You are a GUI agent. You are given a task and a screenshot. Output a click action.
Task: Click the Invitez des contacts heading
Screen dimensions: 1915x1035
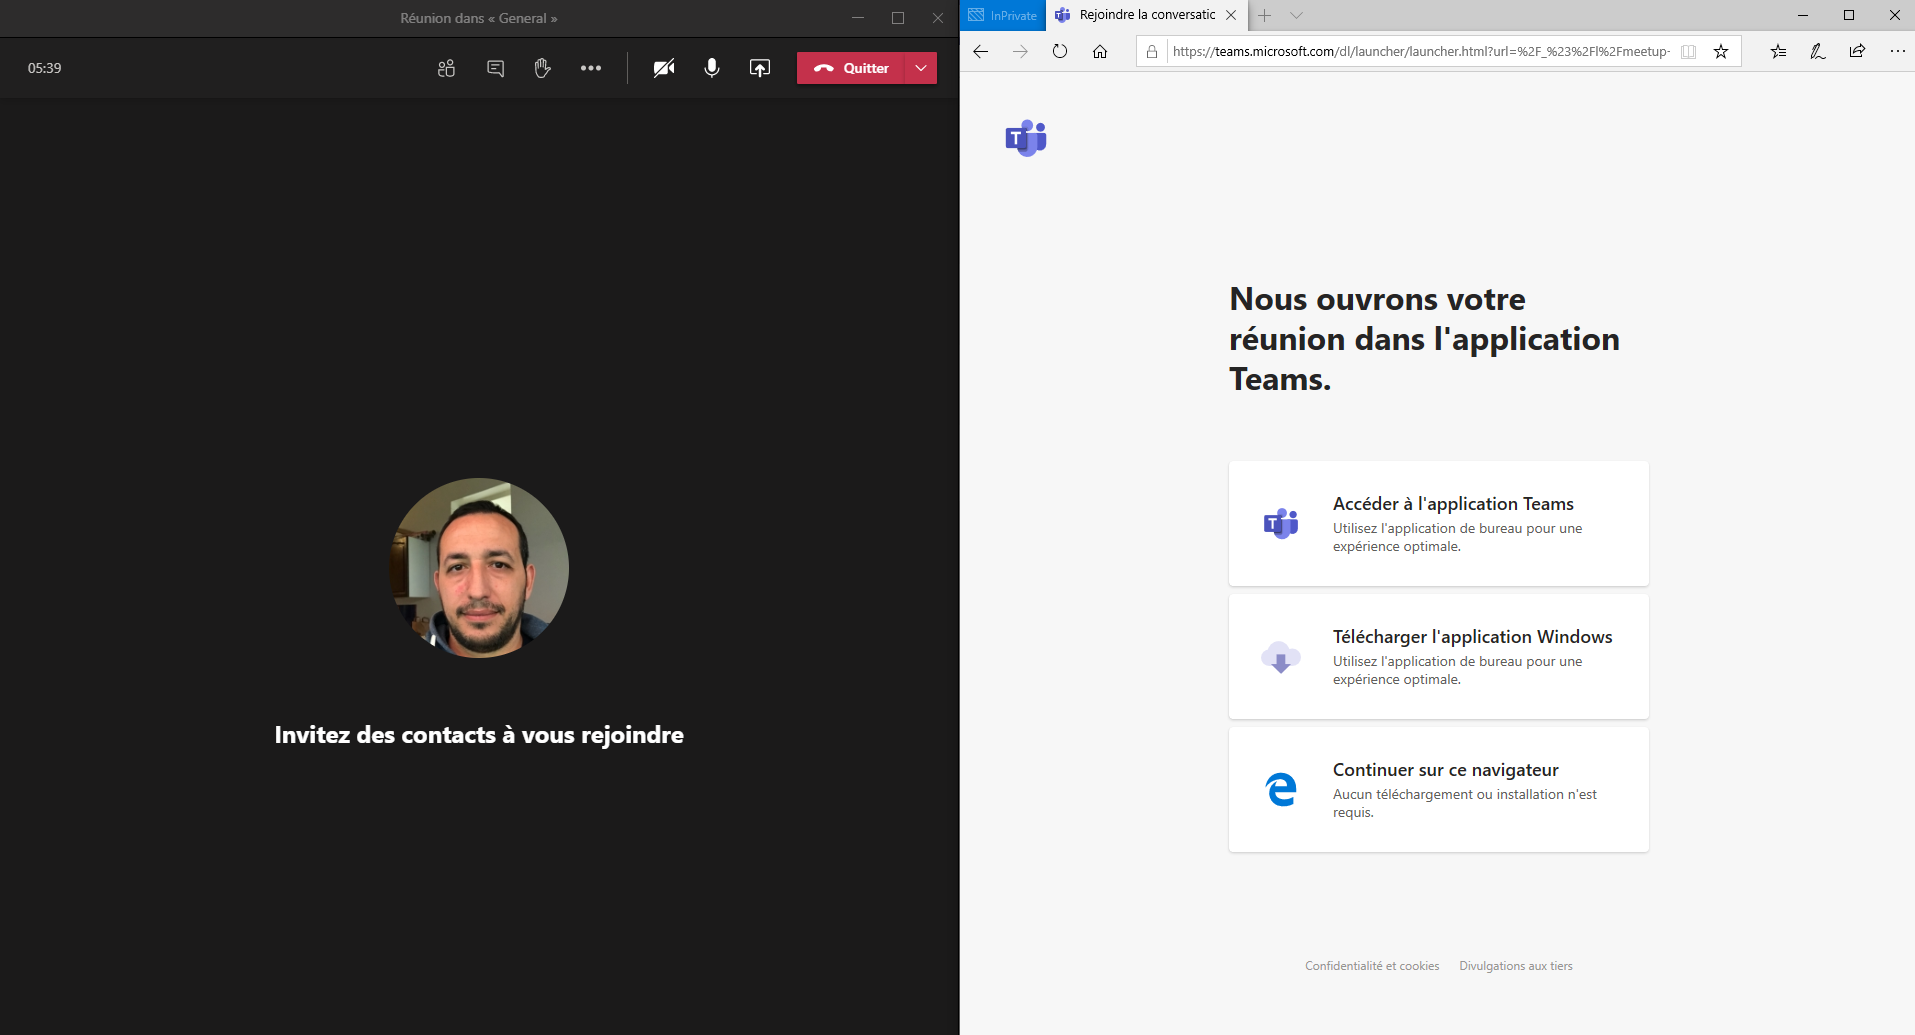[479, 735]
